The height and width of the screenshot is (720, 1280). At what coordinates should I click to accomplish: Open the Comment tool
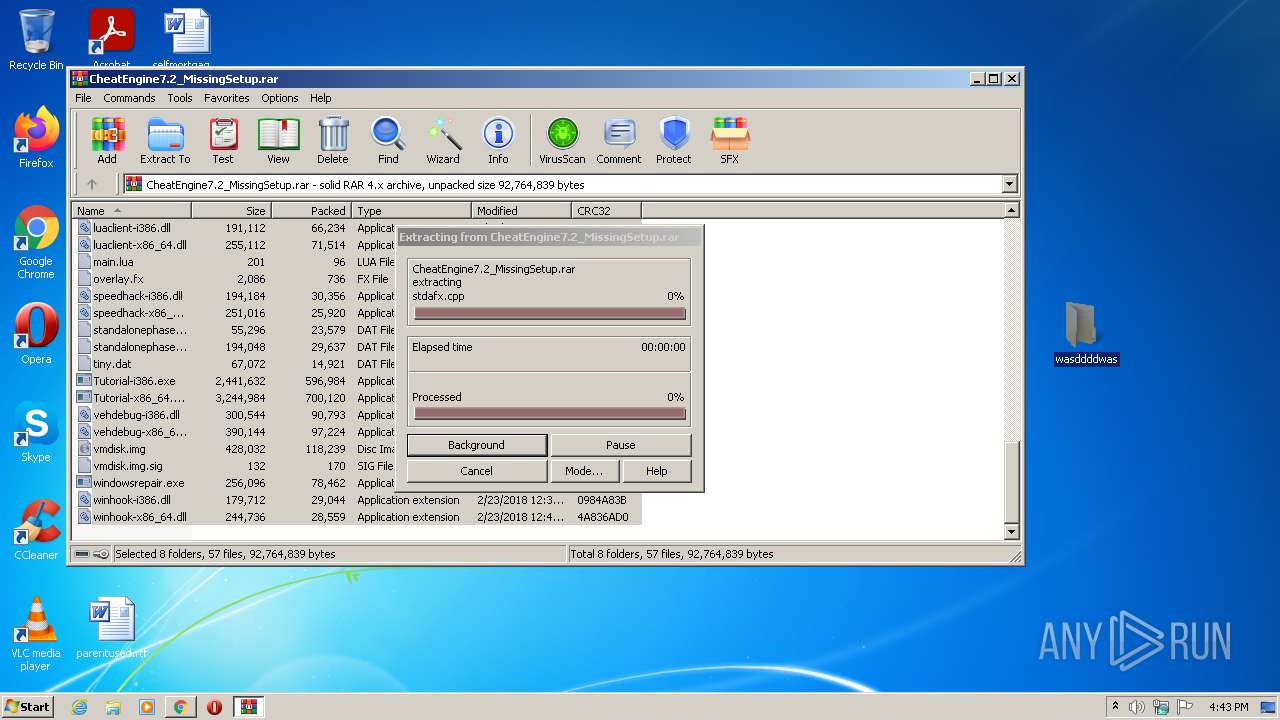pyautogui.click(x=619, y=140)
